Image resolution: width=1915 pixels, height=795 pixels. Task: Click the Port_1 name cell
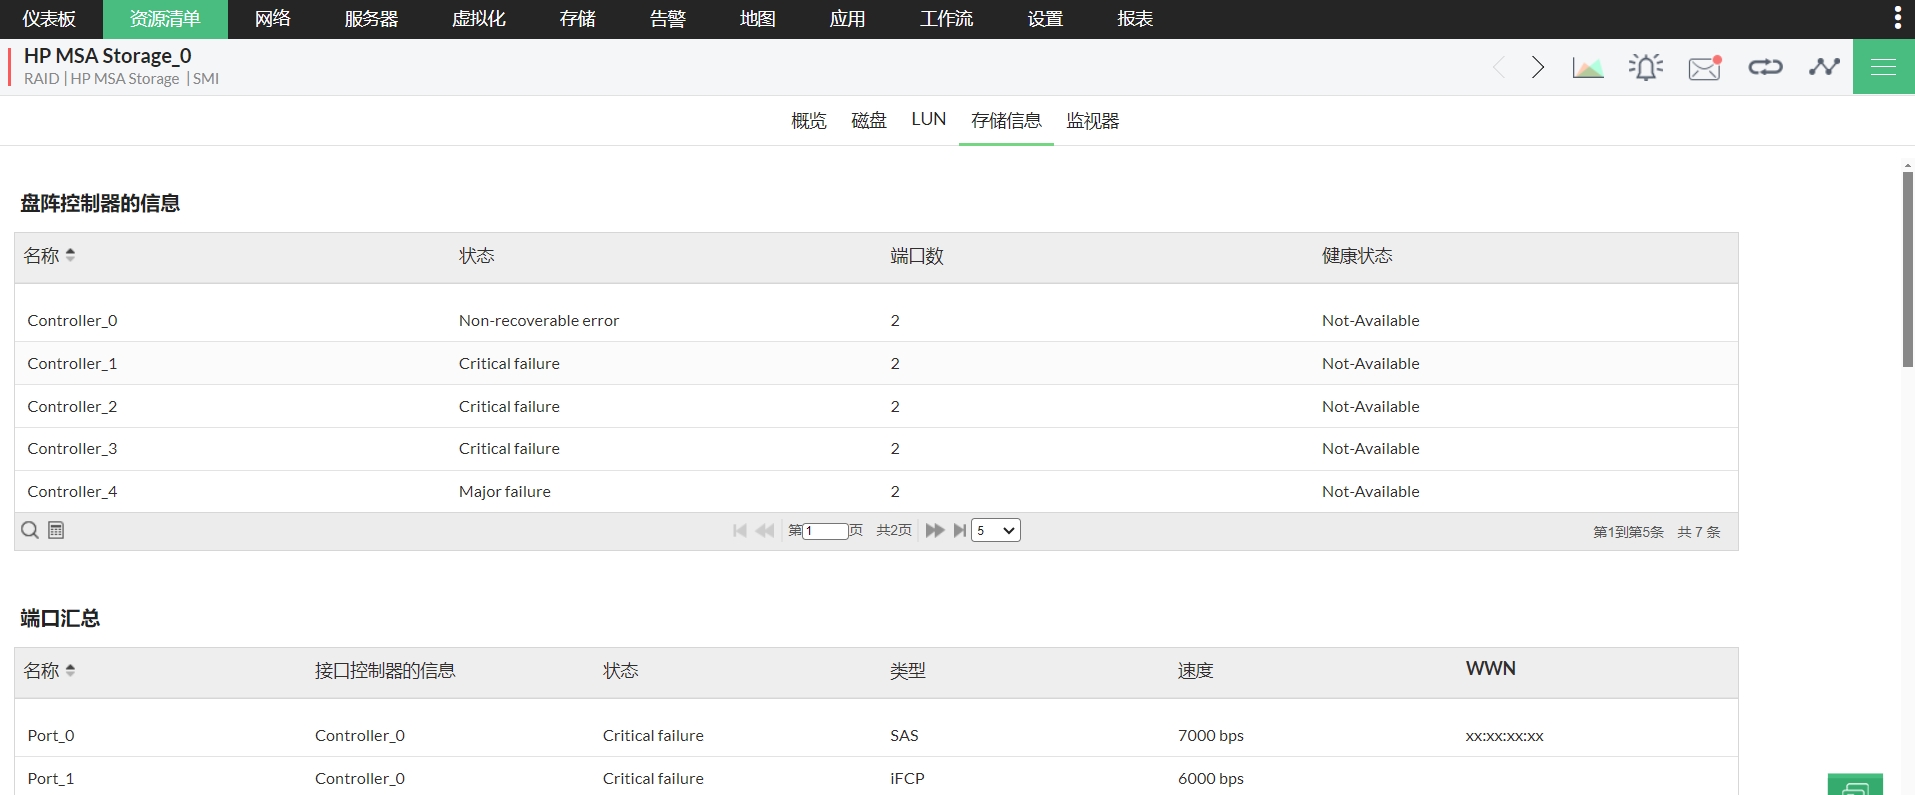coord(51,779)
